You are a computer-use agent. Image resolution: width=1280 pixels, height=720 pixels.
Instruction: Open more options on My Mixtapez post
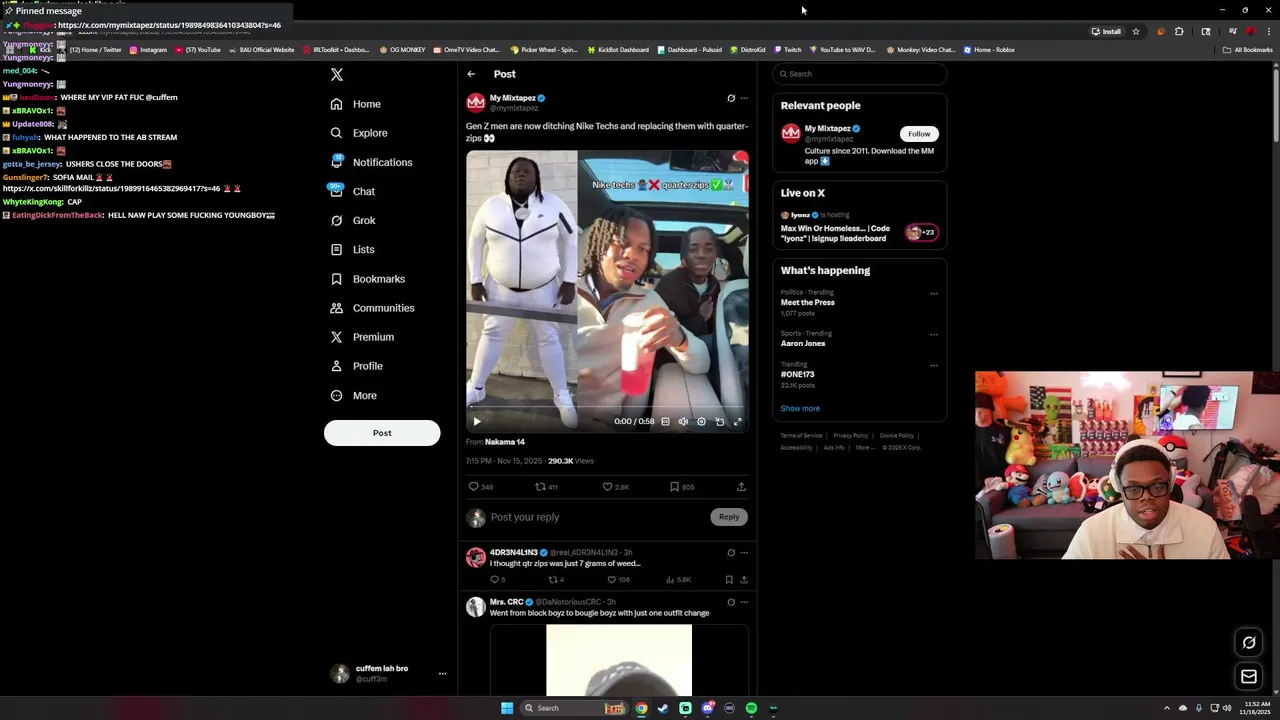744,98
